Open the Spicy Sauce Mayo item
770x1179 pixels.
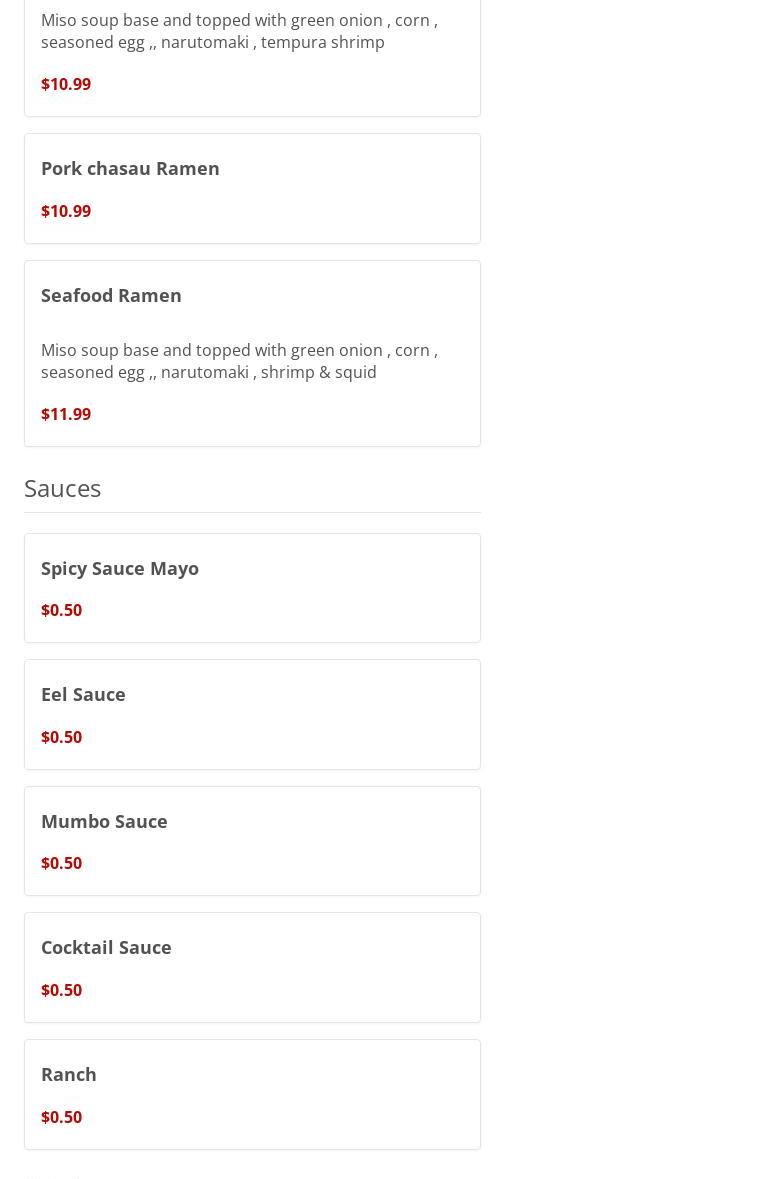(120, 568)
